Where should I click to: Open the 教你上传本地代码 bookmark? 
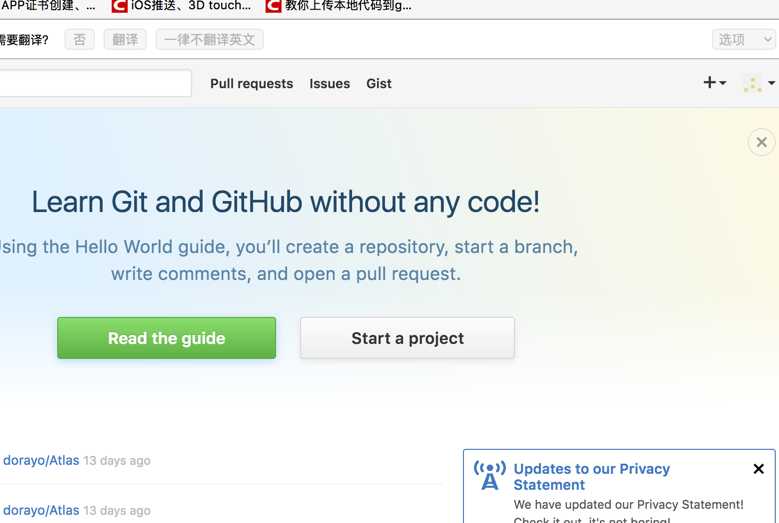(x=339, y=6)
